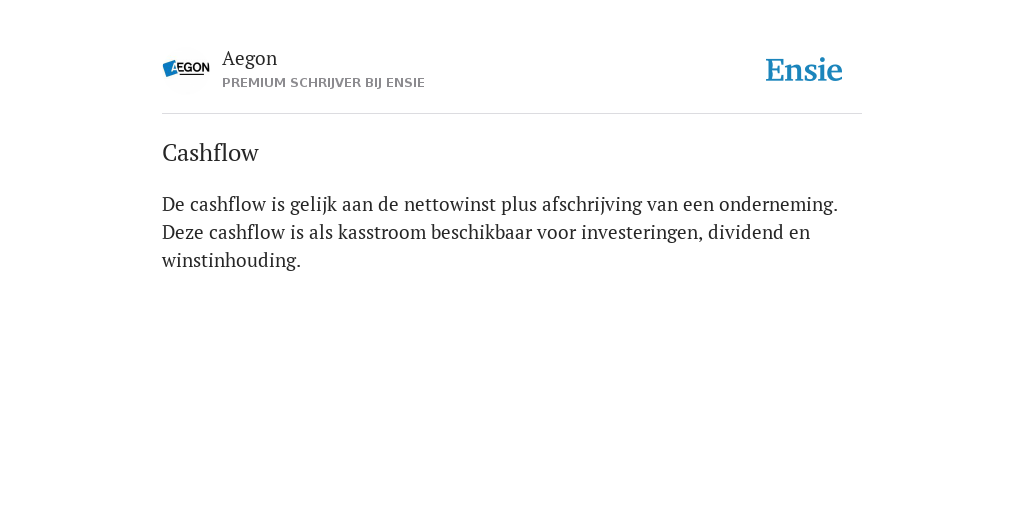Click the word beschikbaar in the paragraph
The width and height of the screenshot is (1024, 512).
[481, 232]
